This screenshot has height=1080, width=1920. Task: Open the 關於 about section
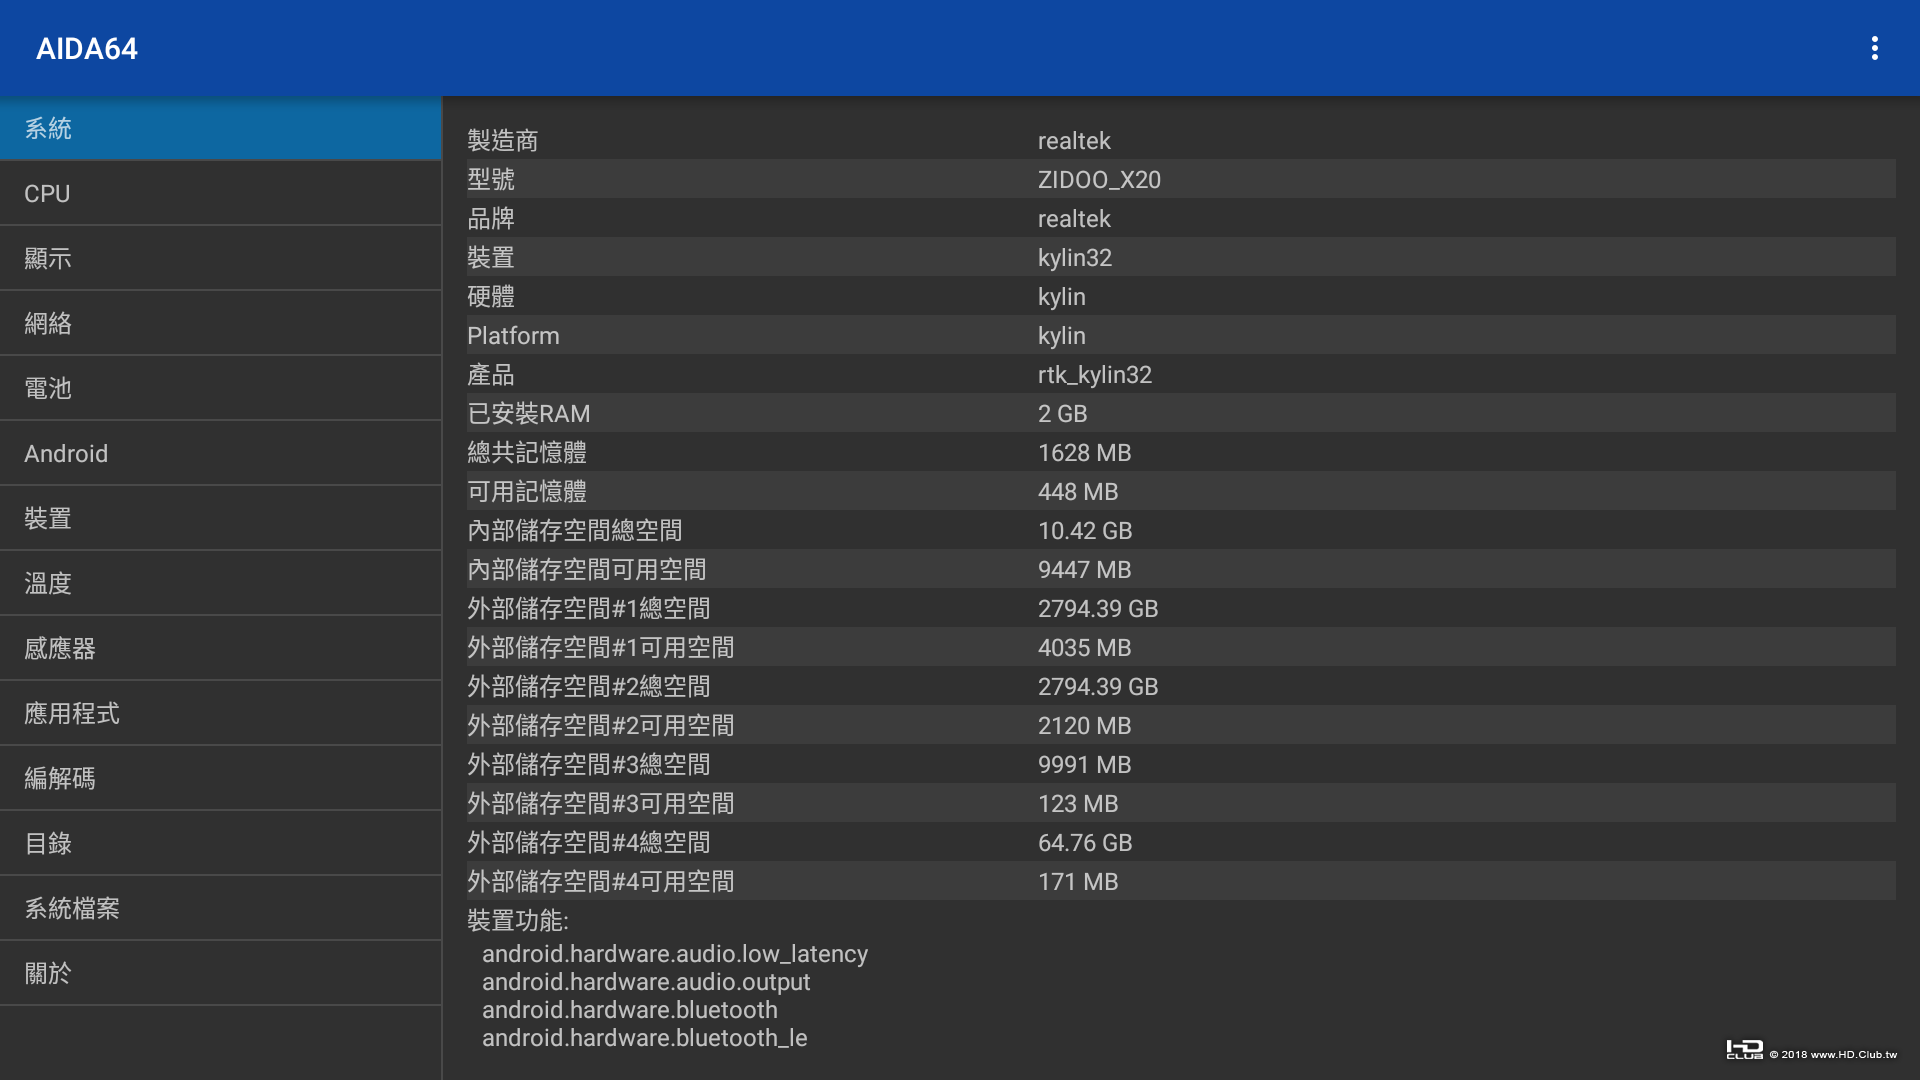point(220,974)
